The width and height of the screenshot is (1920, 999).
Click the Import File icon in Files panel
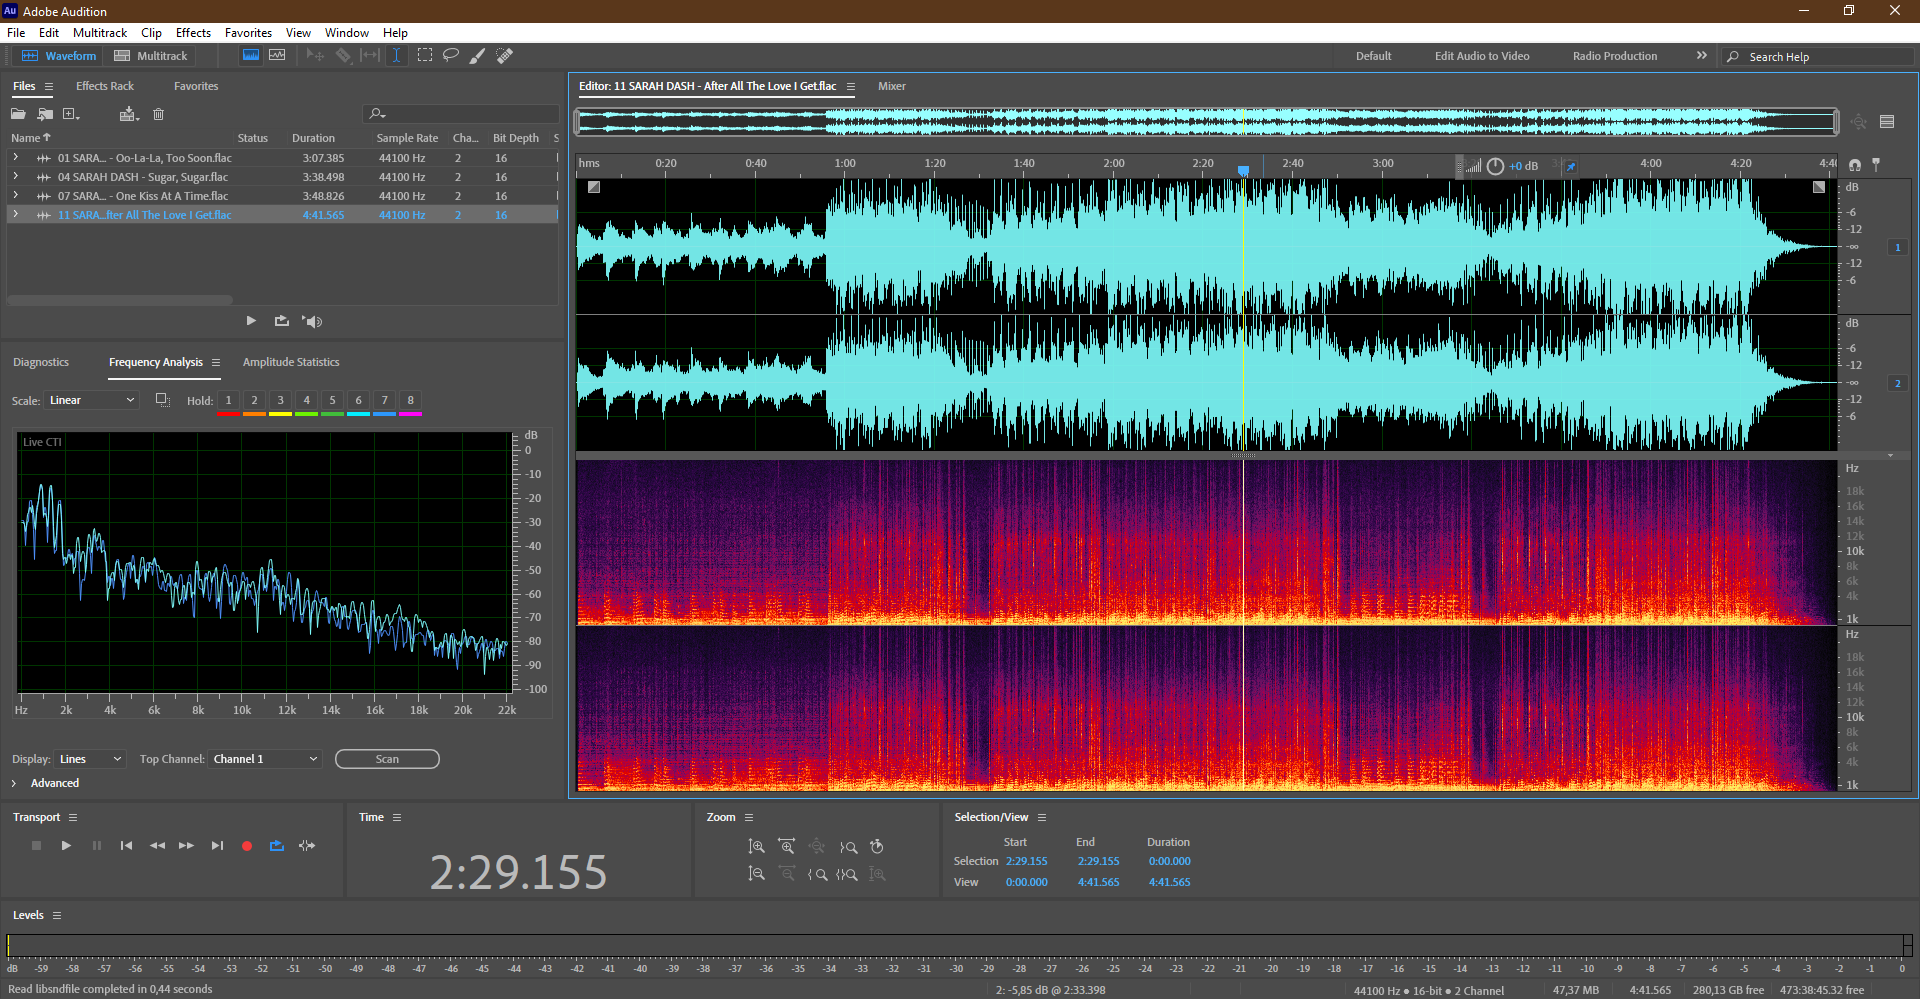(45, 114)
